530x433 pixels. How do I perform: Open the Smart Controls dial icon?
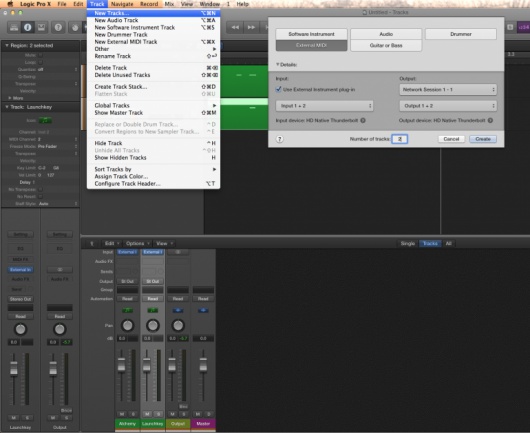pos(75,27)
